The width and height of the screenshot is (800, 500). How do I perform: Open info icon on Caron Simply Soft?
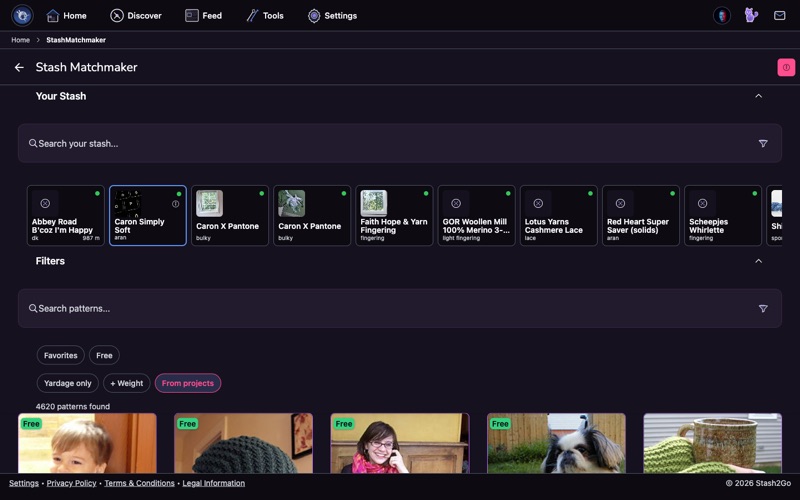tap(176, 204)
